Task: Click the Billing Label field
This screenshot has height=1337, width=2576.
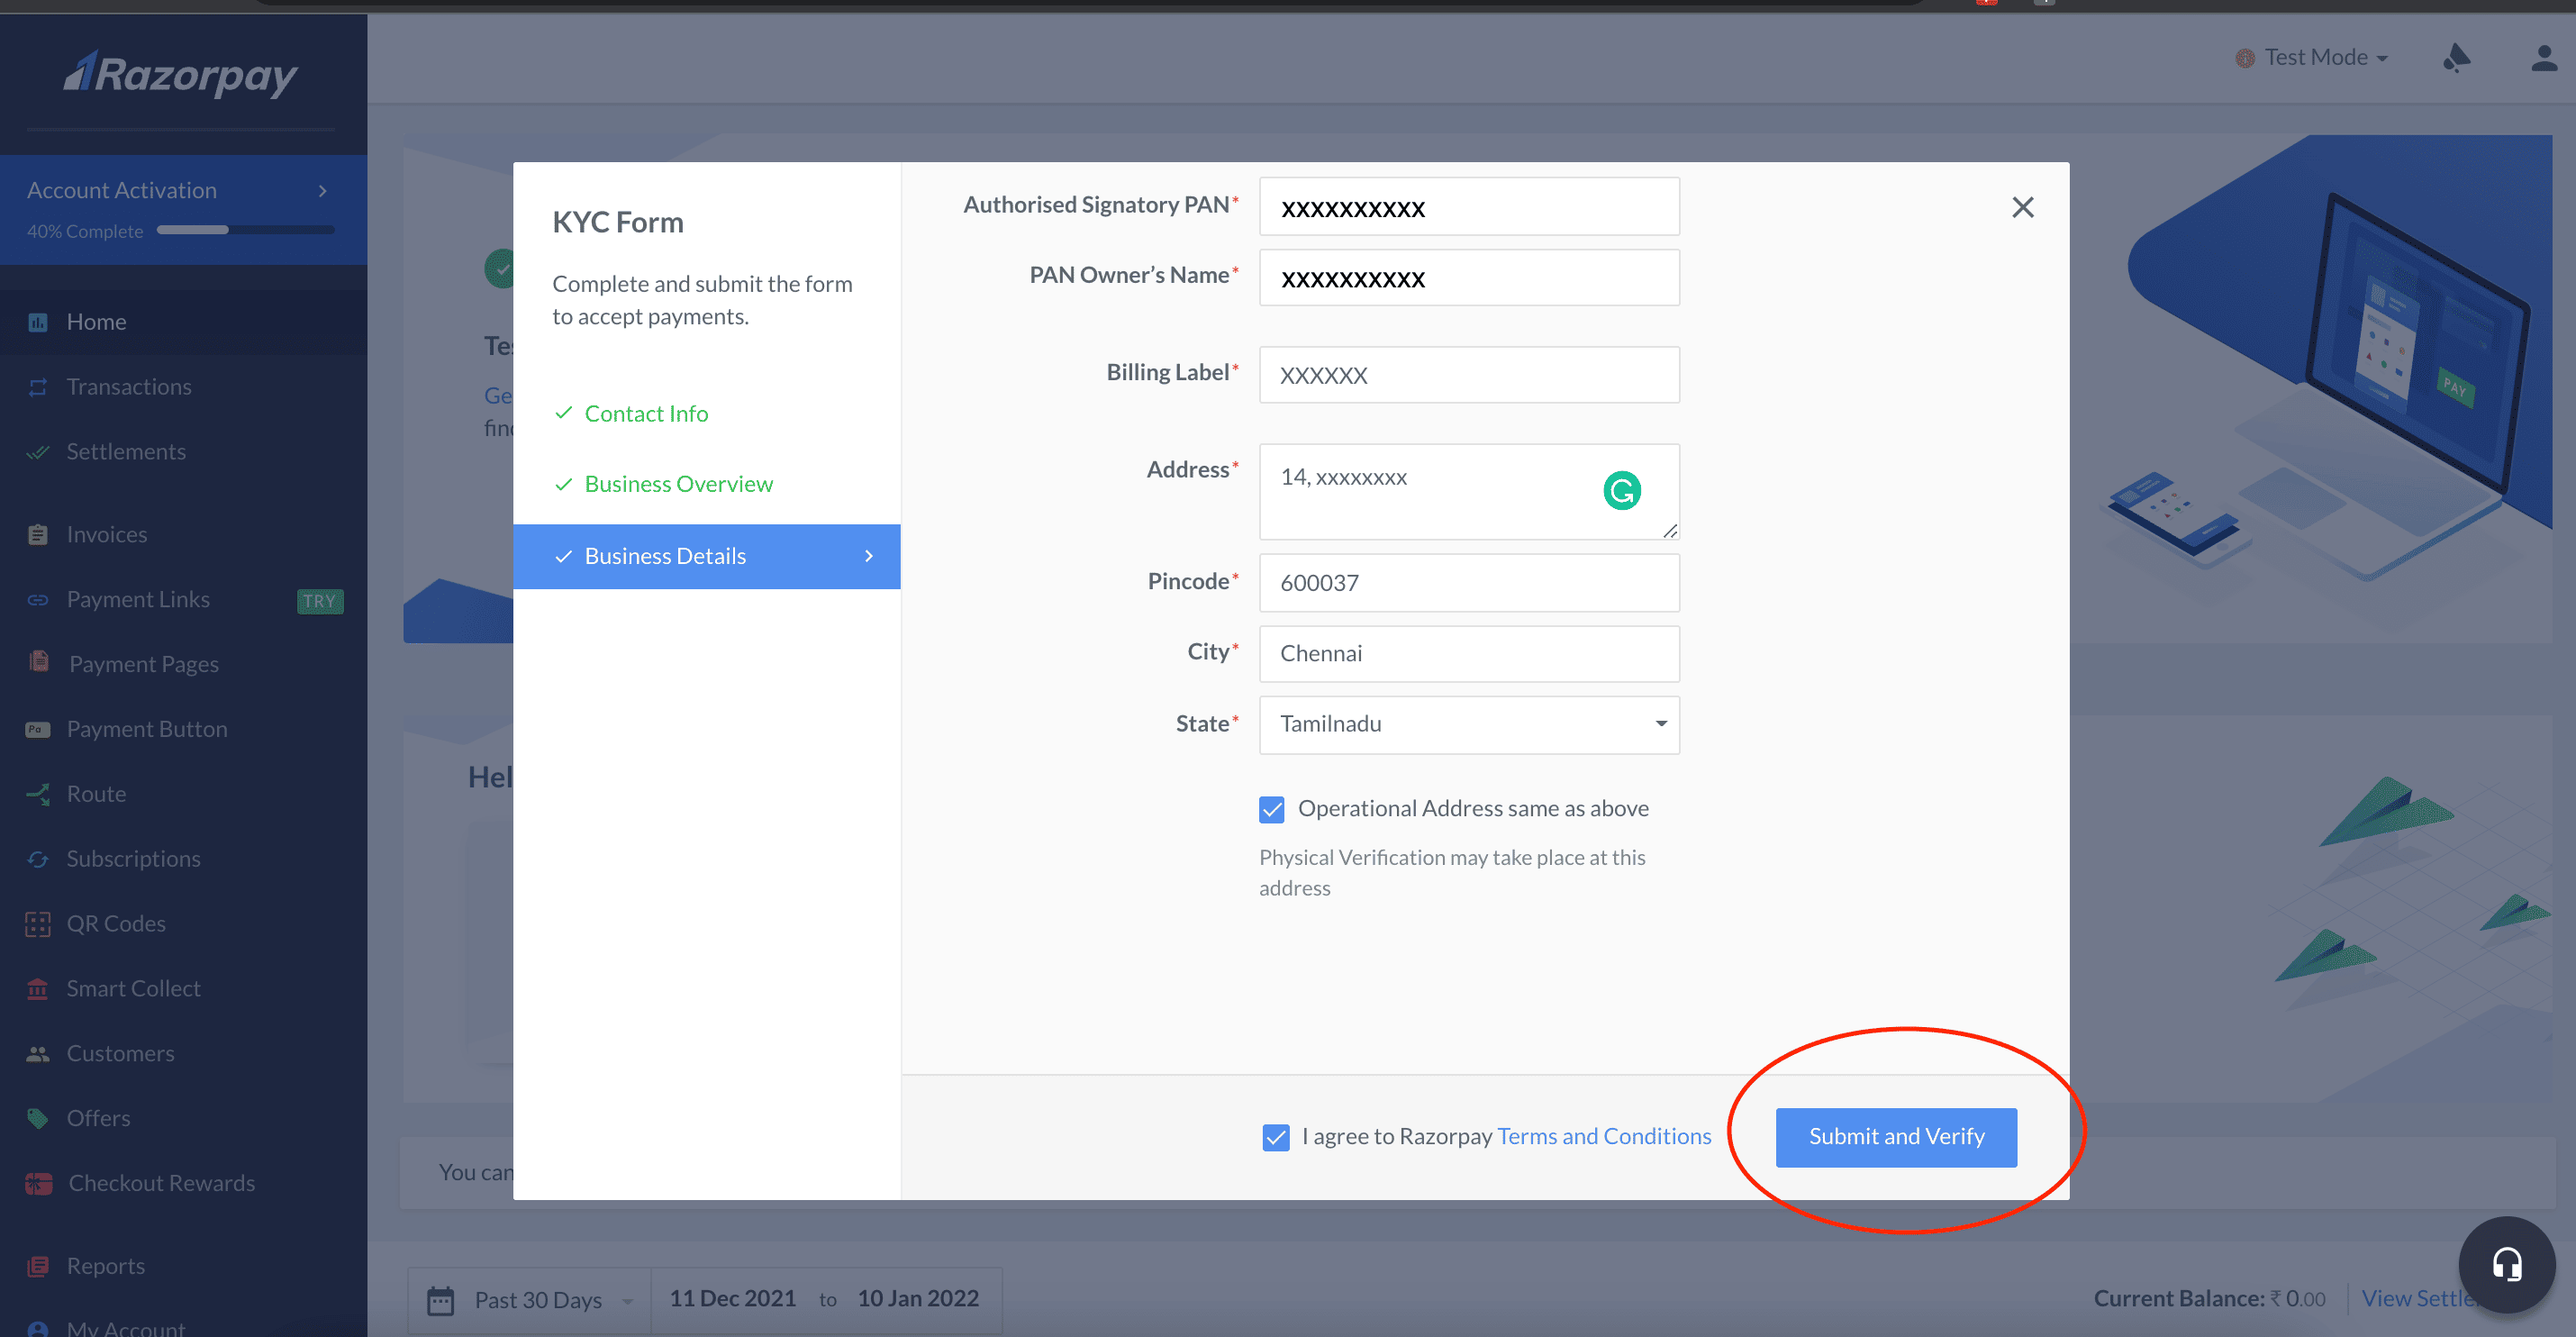Action: [x=1468, y=375]
